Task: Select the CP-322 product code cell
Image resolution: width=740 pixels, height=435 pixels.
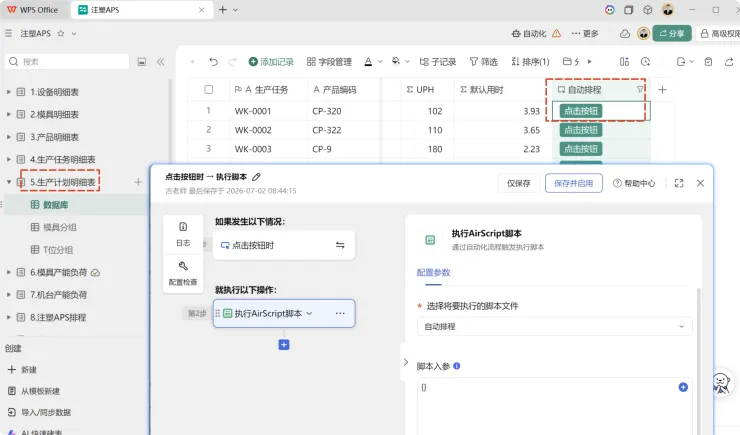Action: pos(344,130)
